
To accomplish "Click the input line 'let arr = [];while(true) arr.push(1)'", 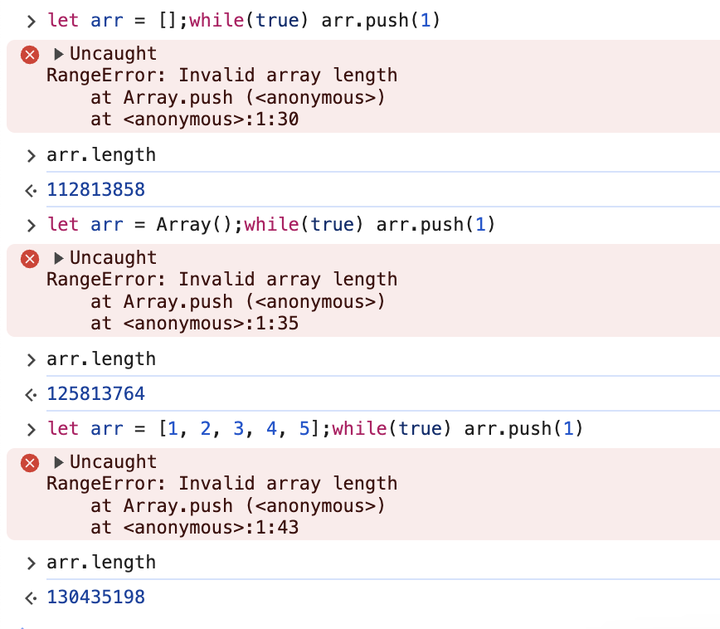I will click(x=244, y=21).
